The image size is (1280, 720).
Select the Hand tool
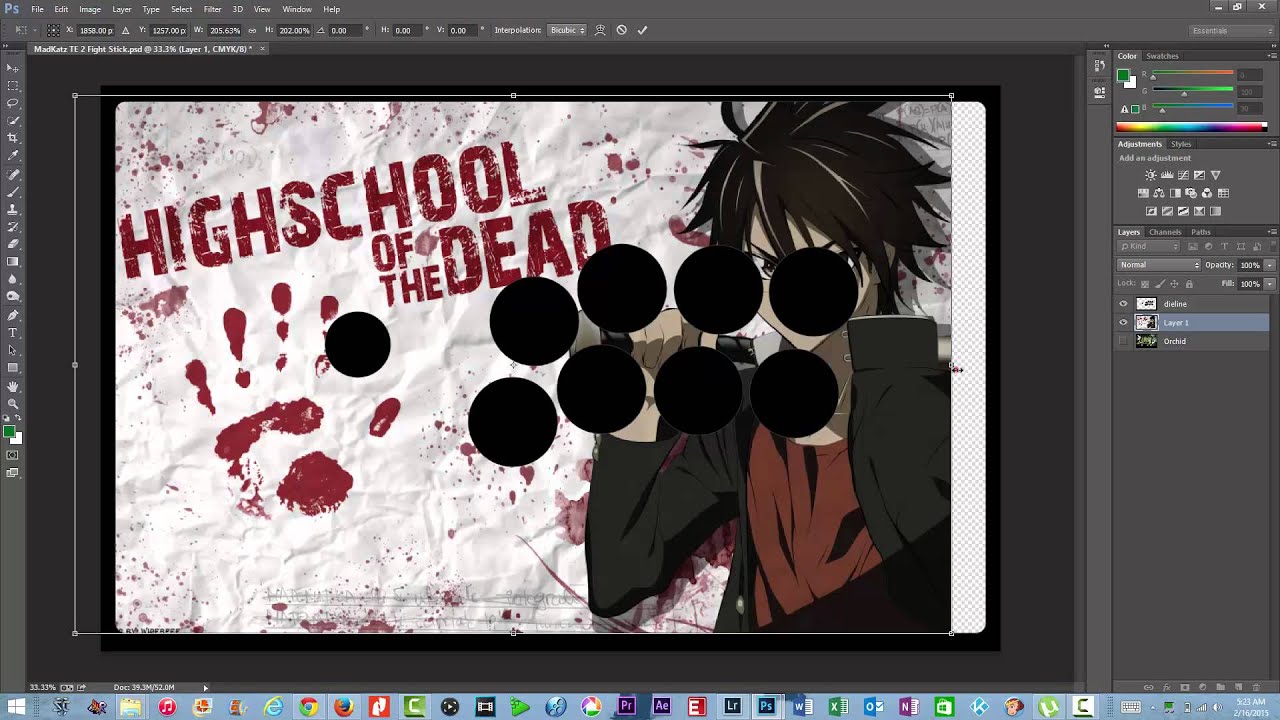(x=13, y=386)
